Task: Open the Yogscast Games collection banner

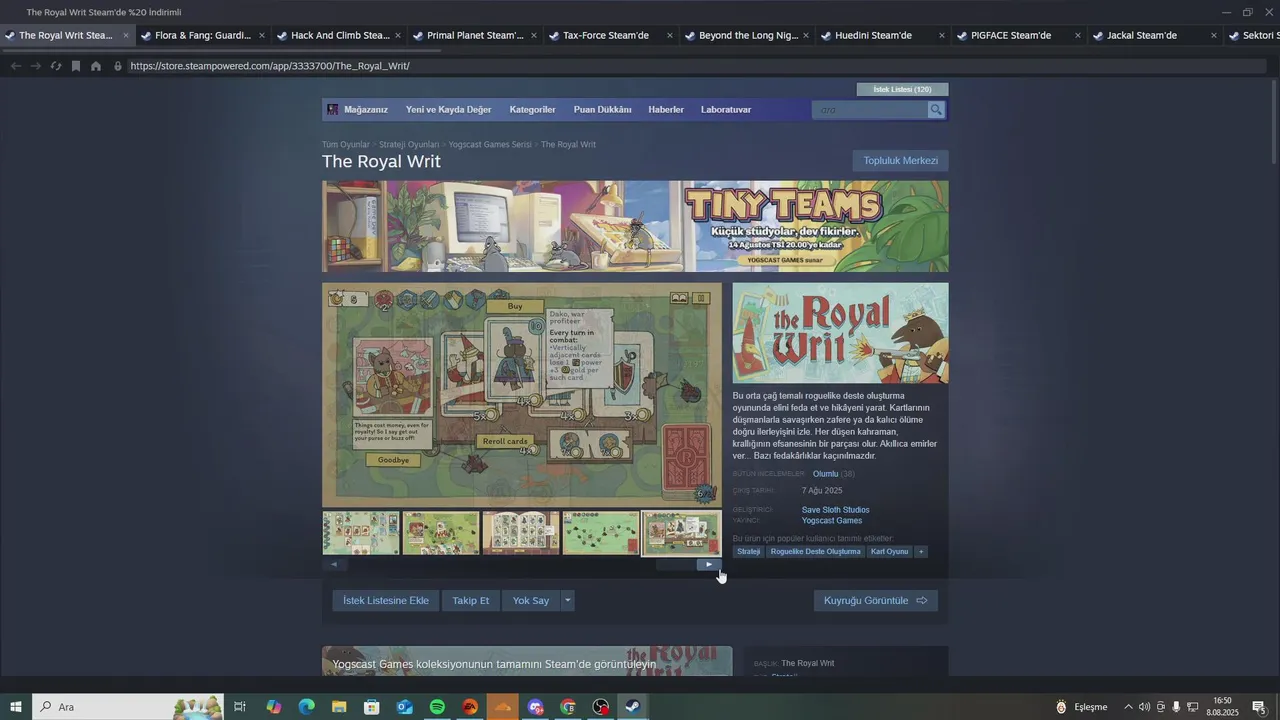Action: [x=527, y=662]
